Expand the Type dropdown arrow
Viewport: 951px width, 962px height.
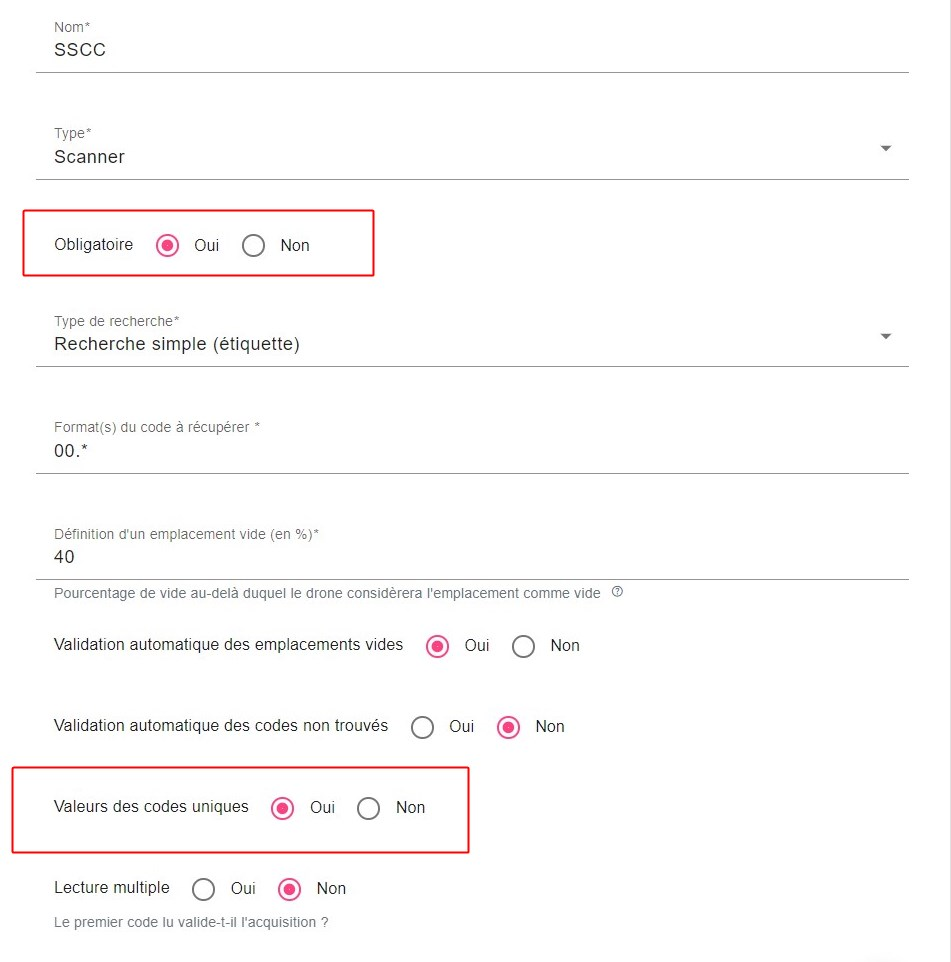coord(885,149)
